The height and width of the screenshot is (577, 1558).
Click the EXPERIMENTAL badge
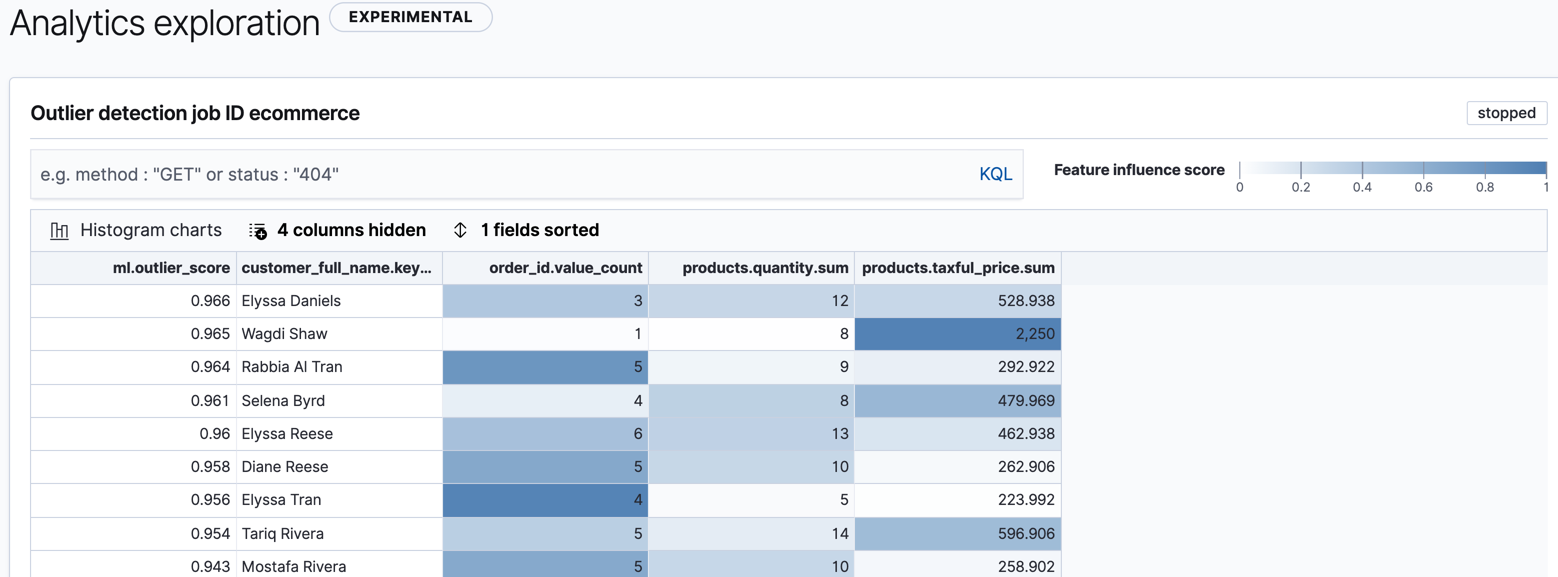point(410,17)
